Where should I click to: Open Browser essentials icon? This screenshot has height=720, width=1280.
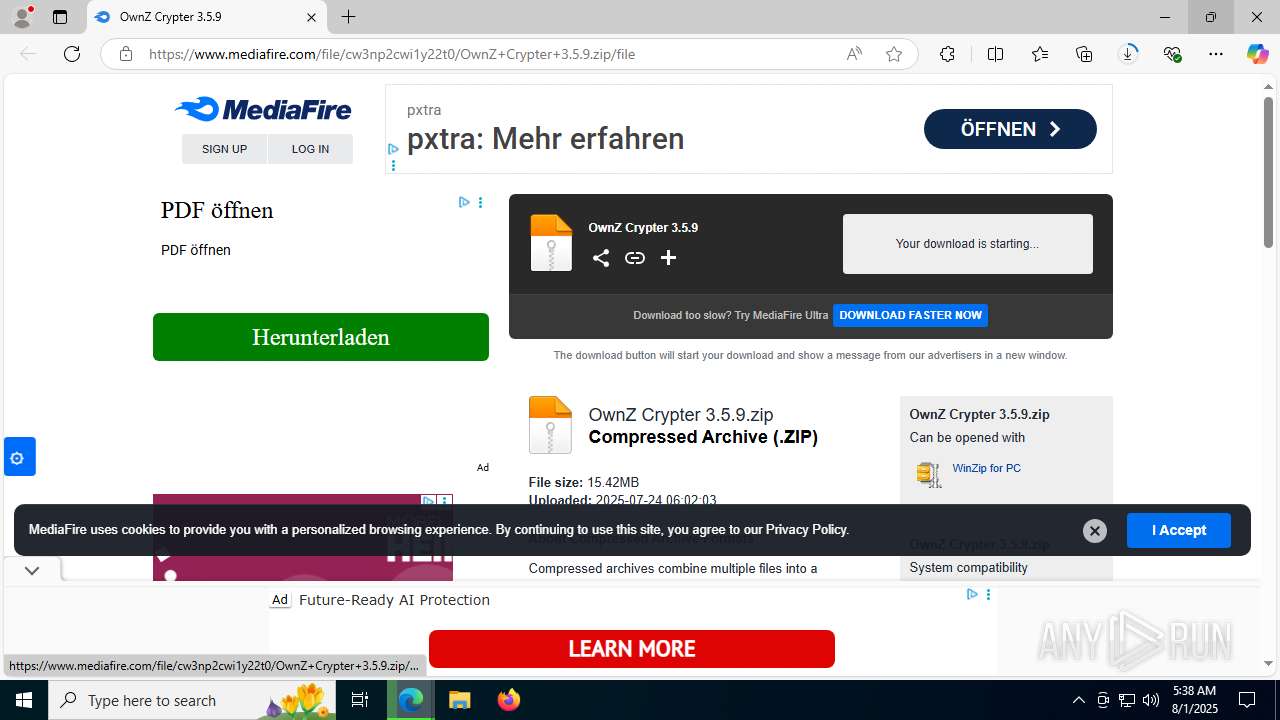[x=1172, y=54]
